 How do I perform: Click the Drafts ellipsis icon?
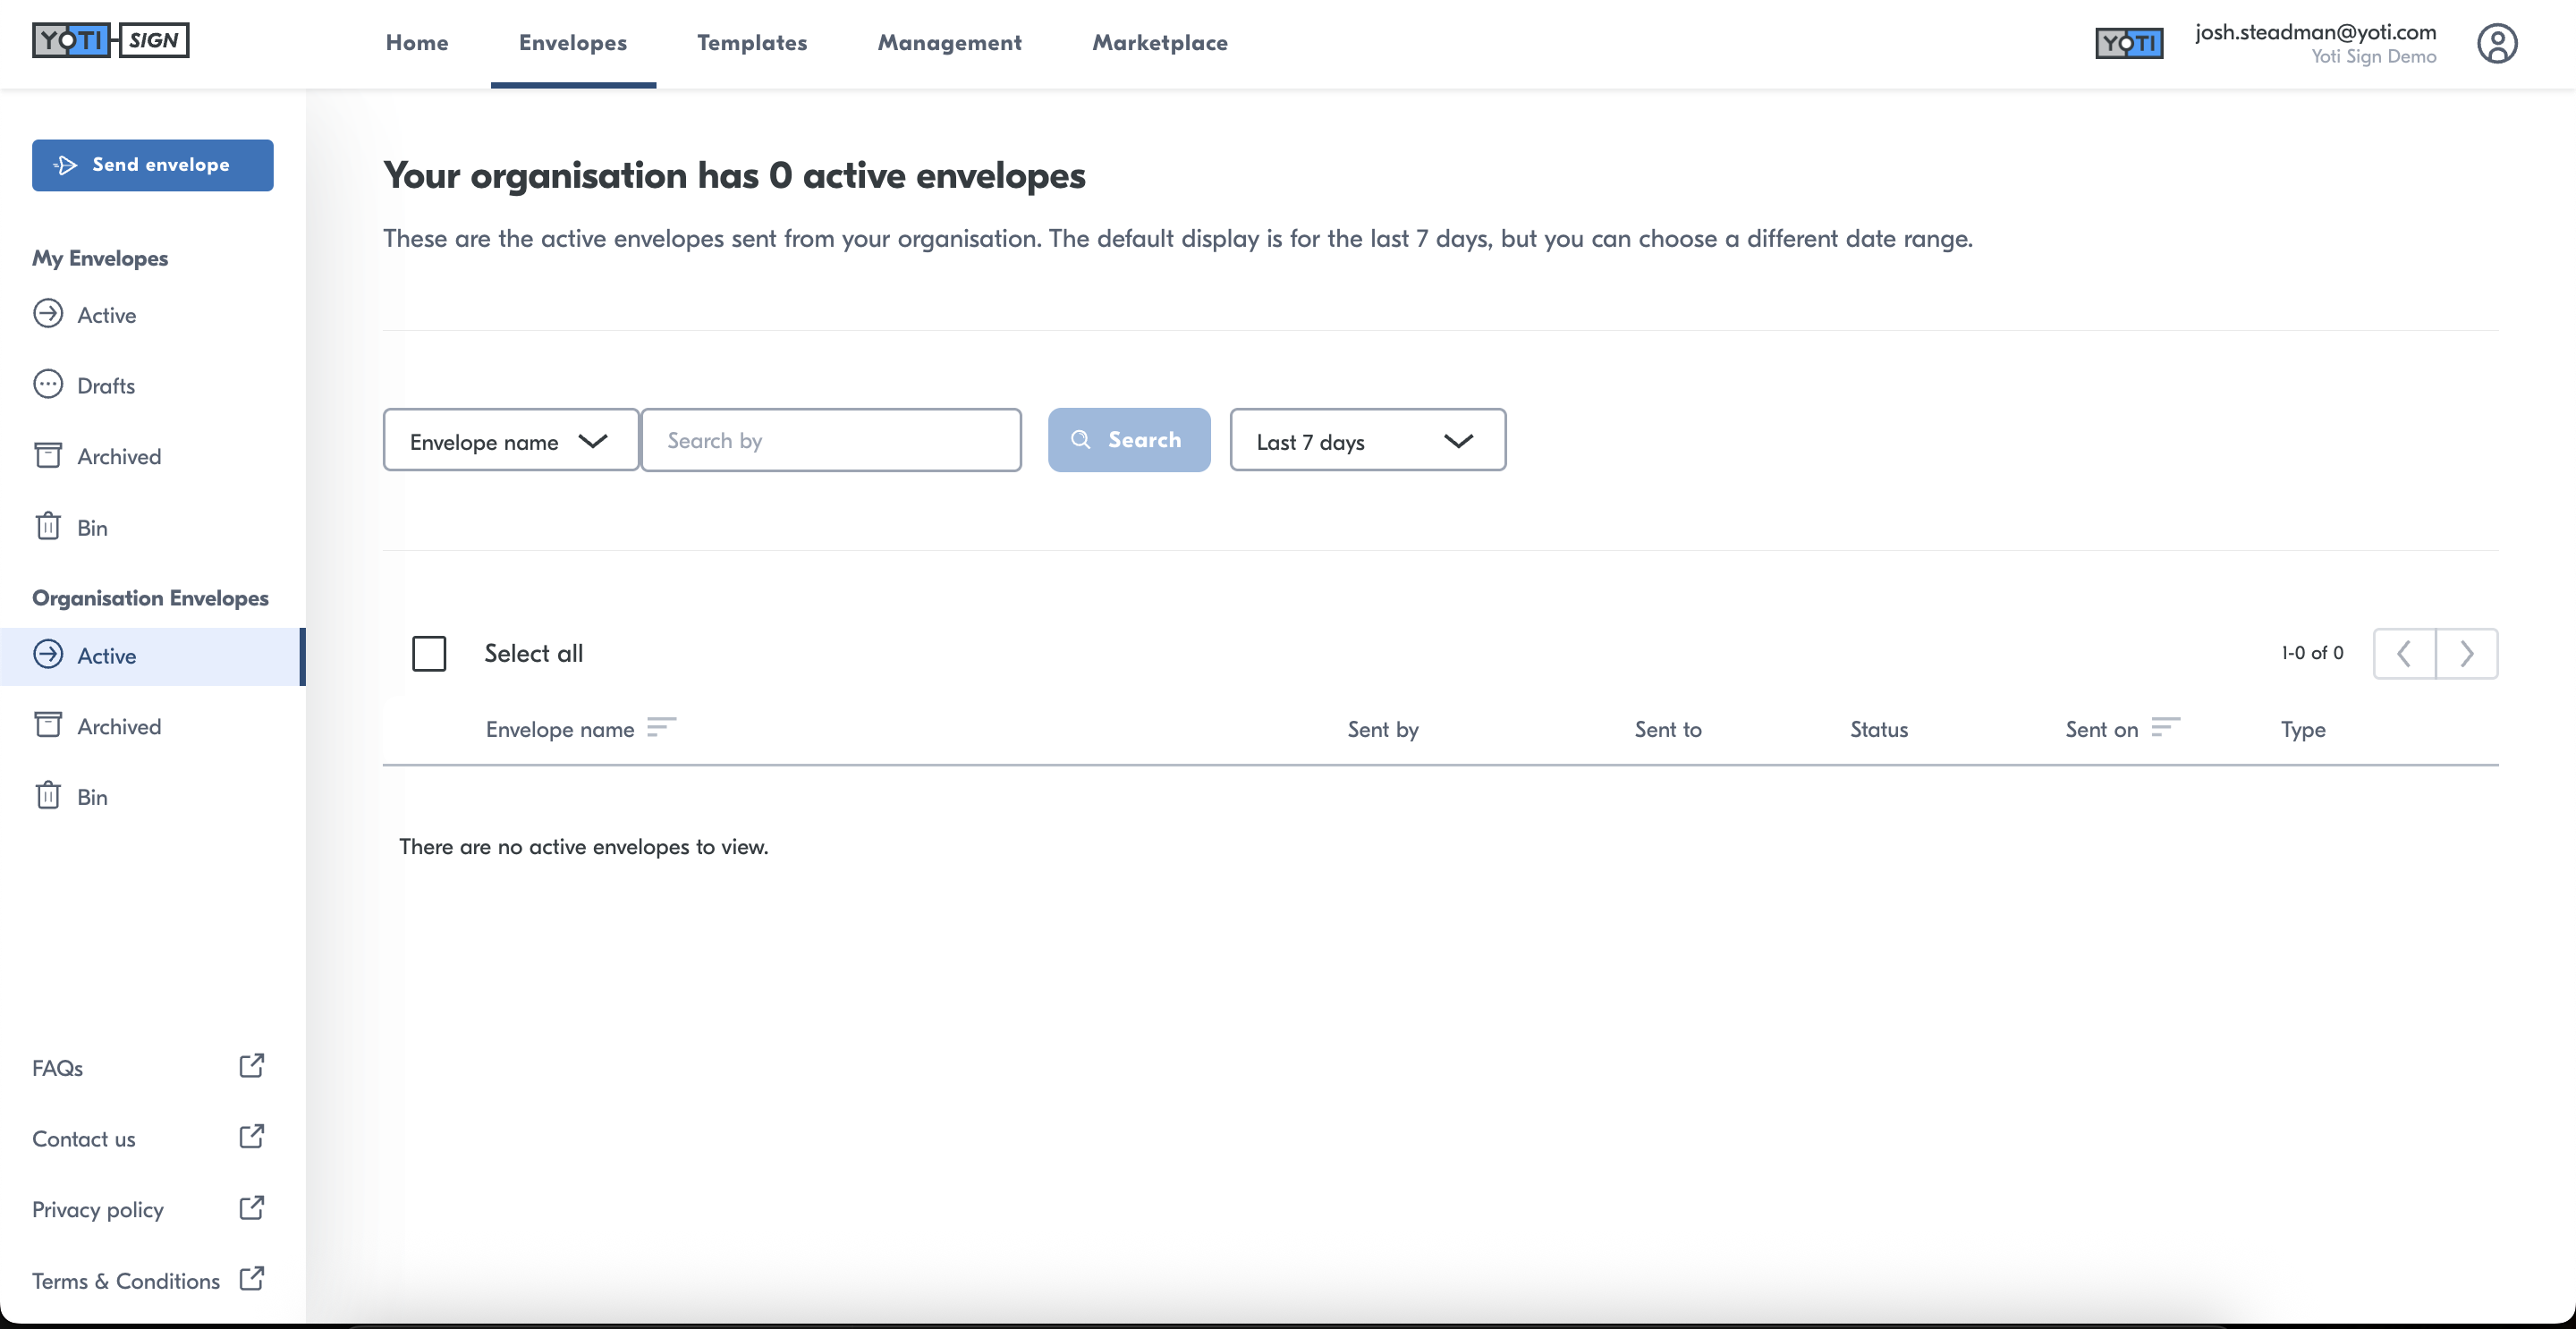click(48, 385)
